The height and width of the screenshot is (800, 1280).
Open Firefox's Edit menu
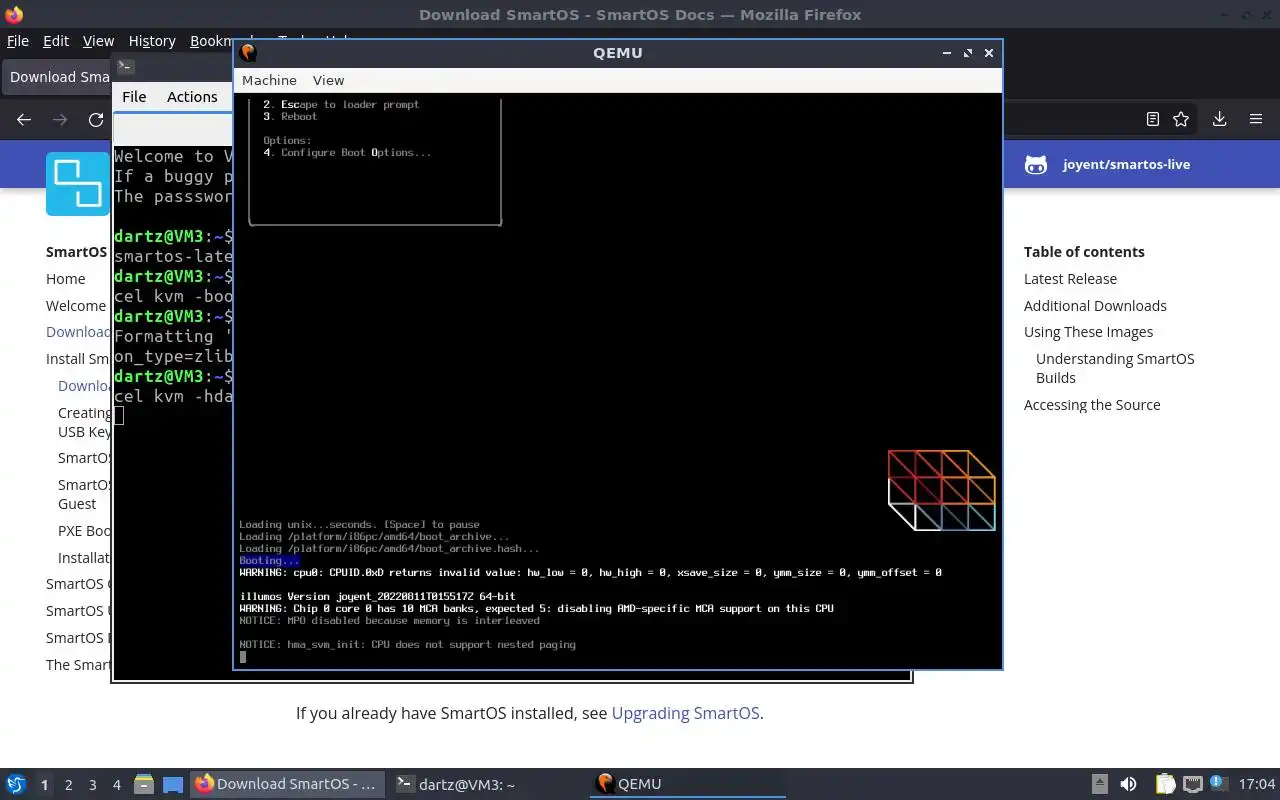pos(56,41)
